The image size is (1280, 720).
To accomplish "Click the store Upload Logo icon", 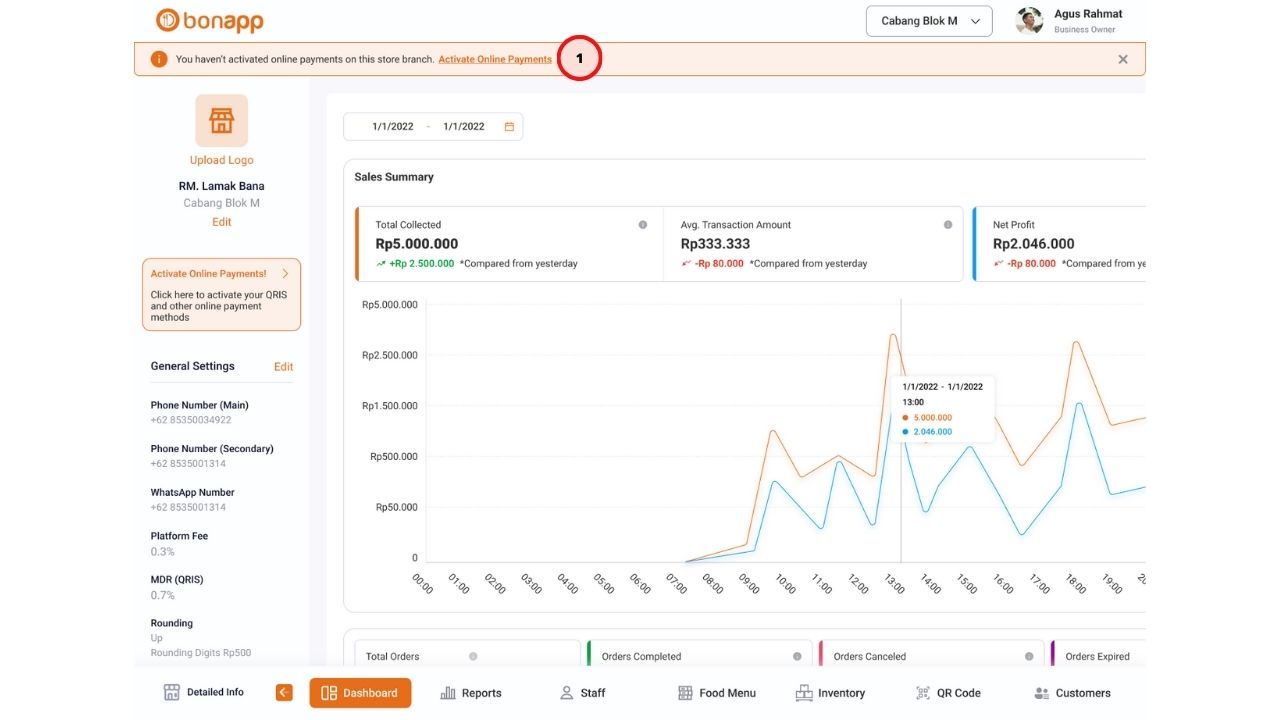I will point(221,121).
